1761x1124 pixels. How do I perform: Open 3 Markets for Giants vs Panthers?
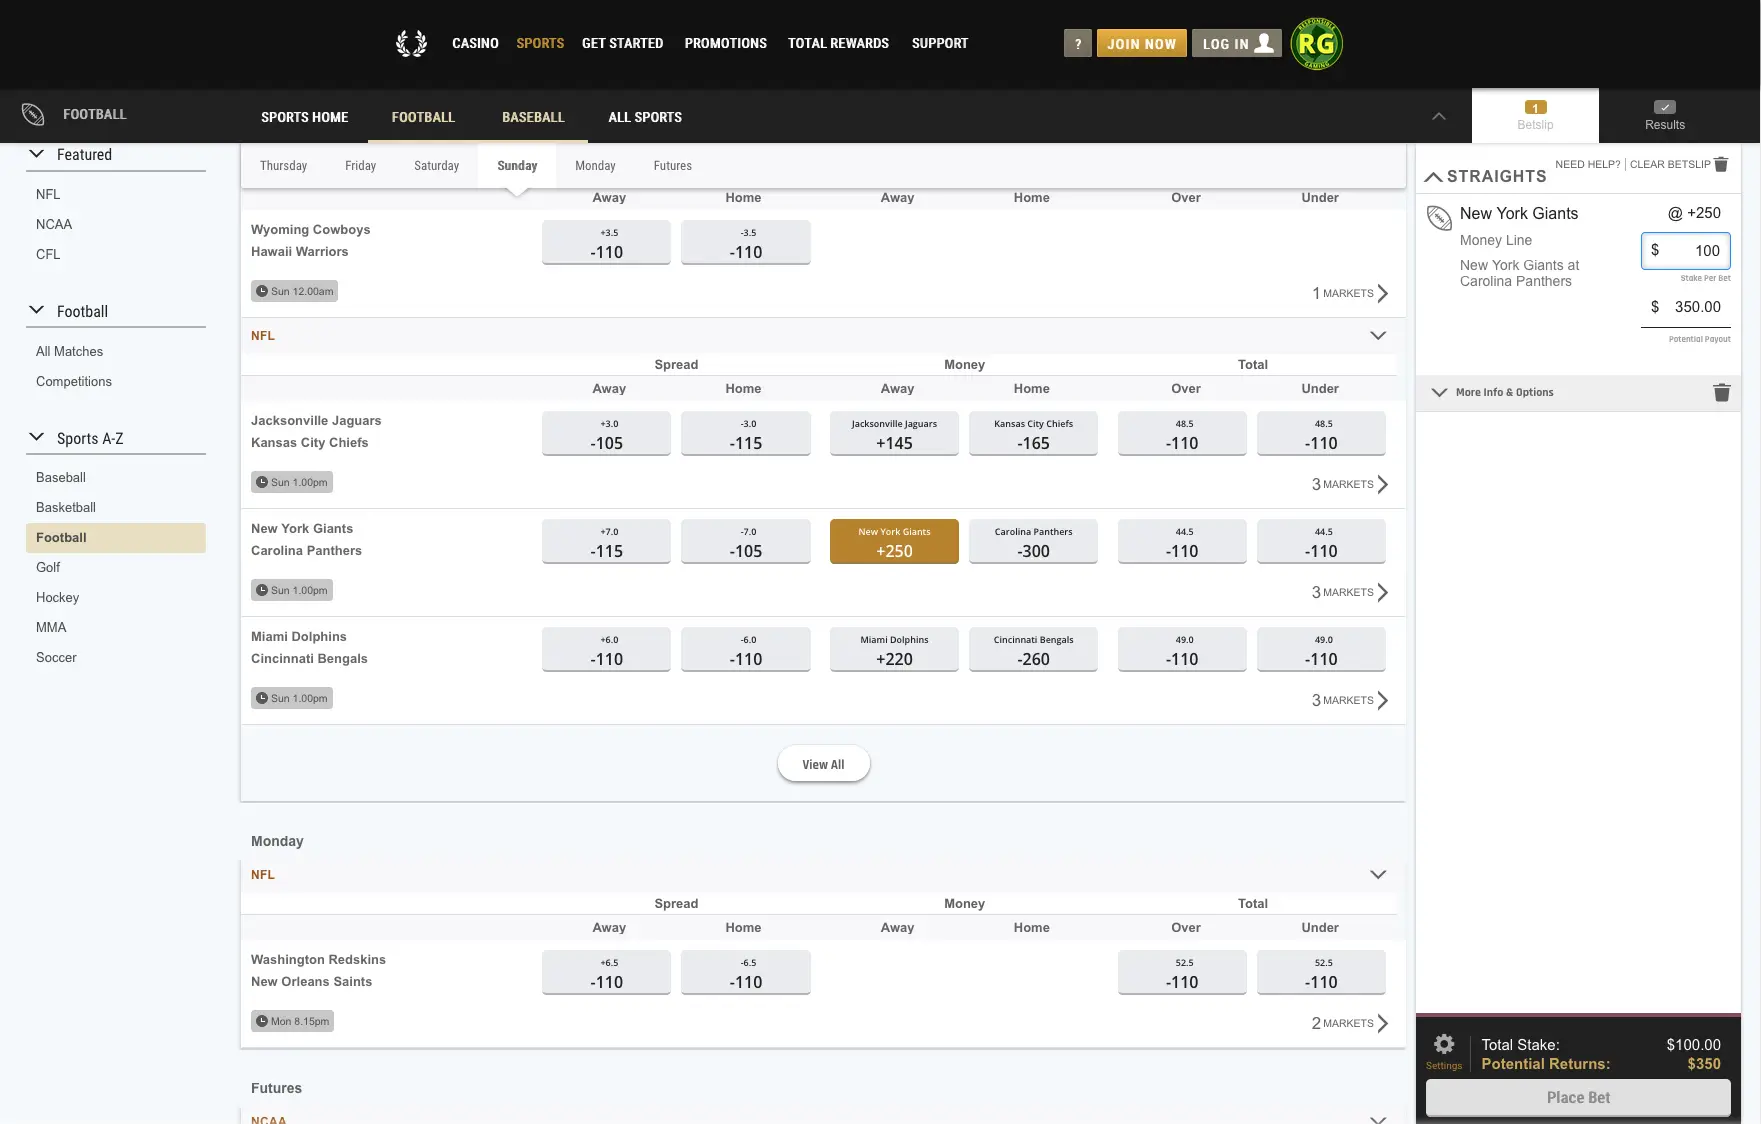(x=1350, y=592)
